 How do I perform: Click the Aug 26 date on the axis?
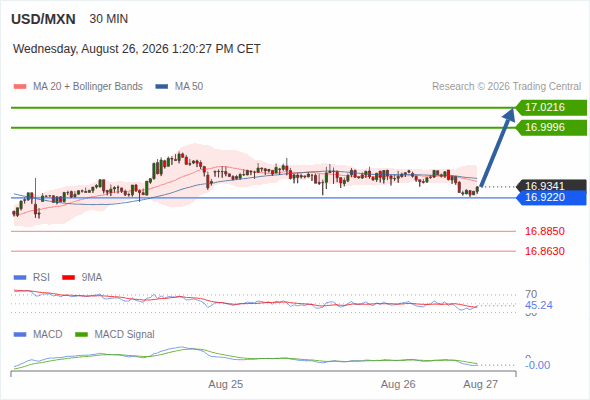(x=398, y=384)
